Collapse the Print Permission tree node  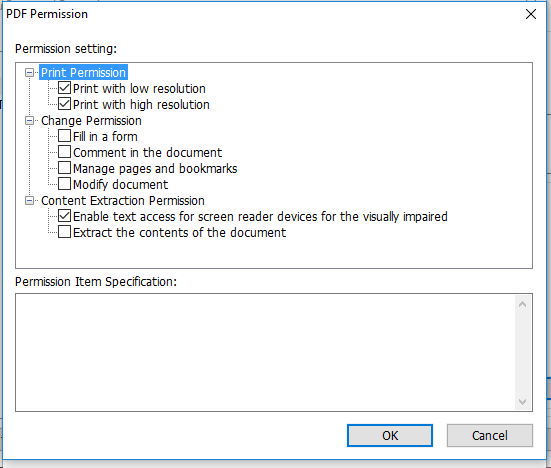(30, 73)
